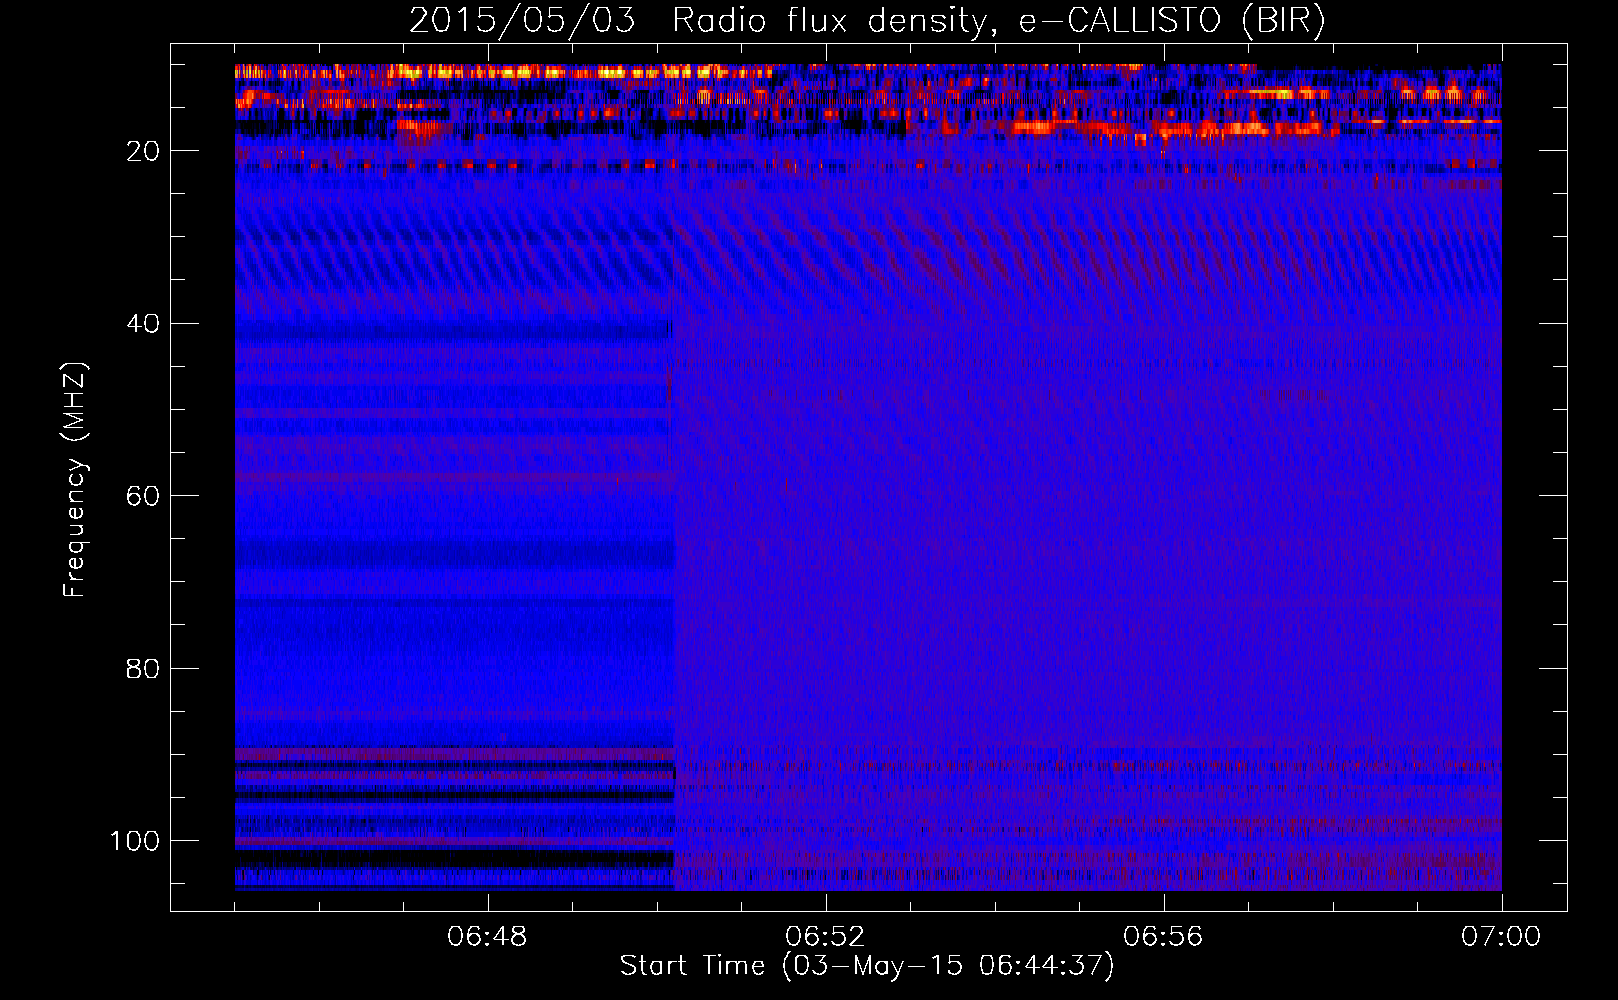Click the 06:52 time axis label

click(825, 937)
